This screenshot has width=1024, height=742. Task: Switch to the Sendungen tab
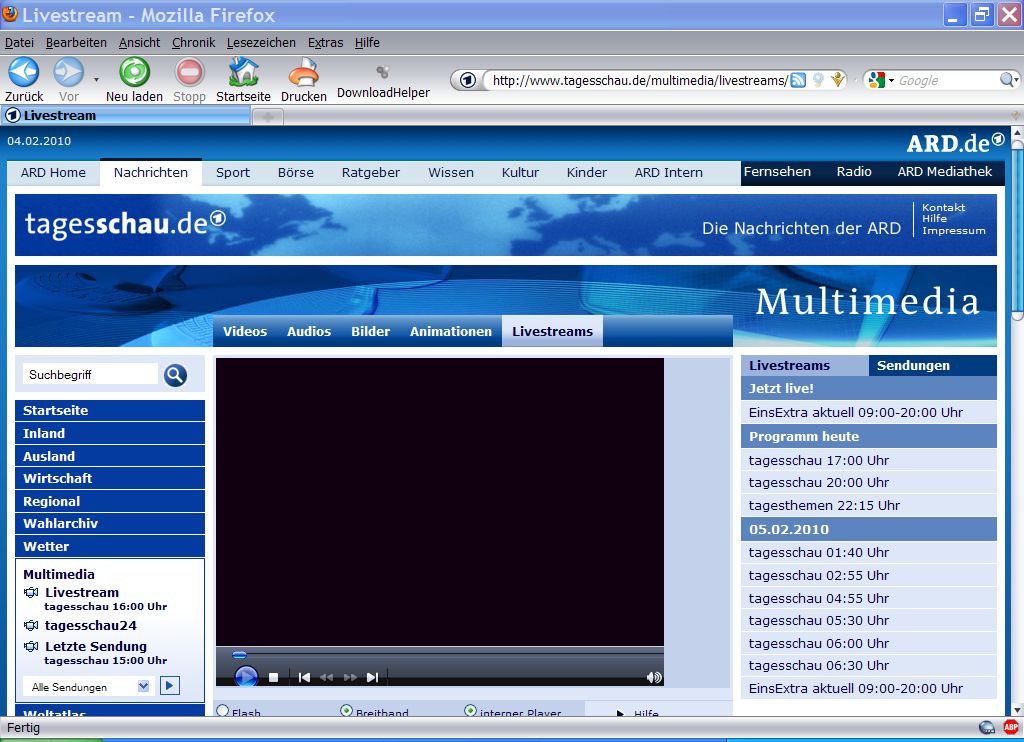pyautogui.click(x=913, y=365)
